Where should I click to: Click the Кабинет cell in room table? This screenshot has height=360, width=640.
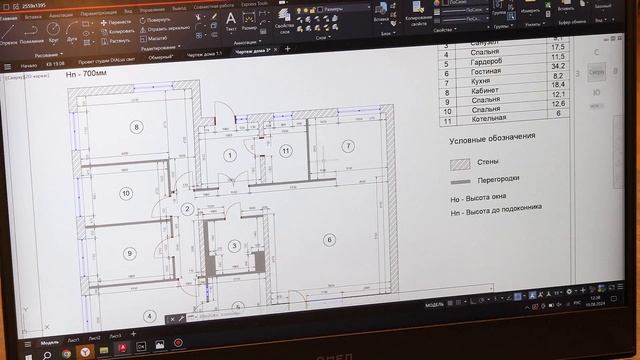pyautogui.click(x=485, y=91)
